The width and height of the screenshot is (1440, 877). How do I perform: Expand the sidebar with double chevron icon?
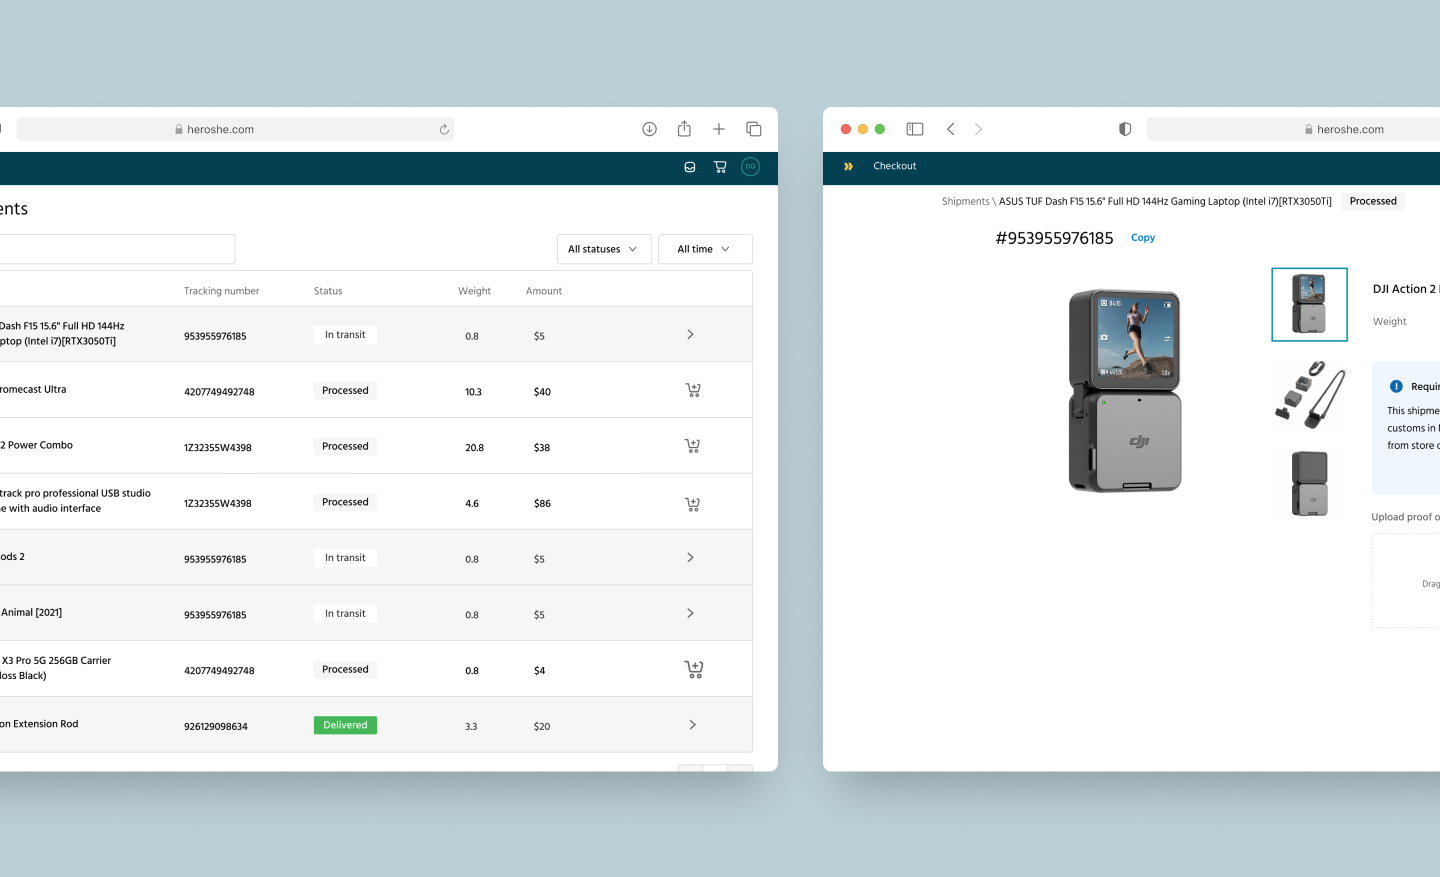(848, 166)
